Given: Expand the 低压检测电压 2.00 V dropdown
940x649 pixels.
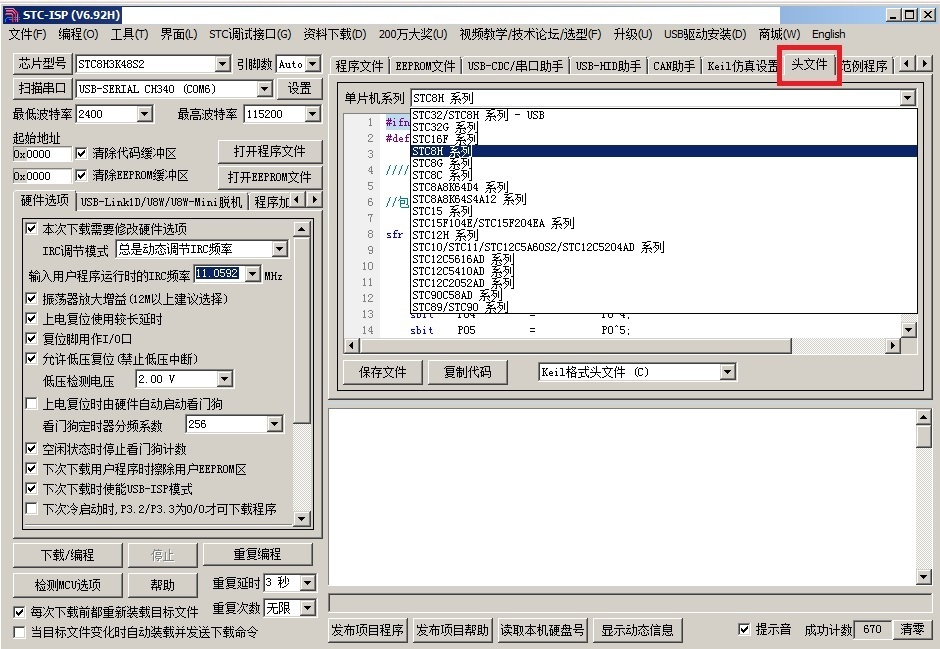Looking at the screenshot, I should [224, 379].
